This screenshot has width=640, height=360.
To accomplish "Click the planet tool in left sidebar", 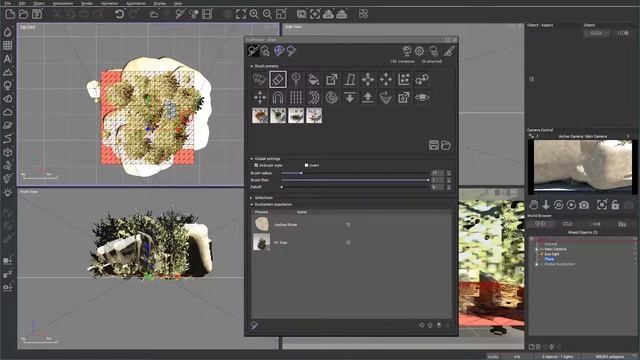I will click(8, 125).
